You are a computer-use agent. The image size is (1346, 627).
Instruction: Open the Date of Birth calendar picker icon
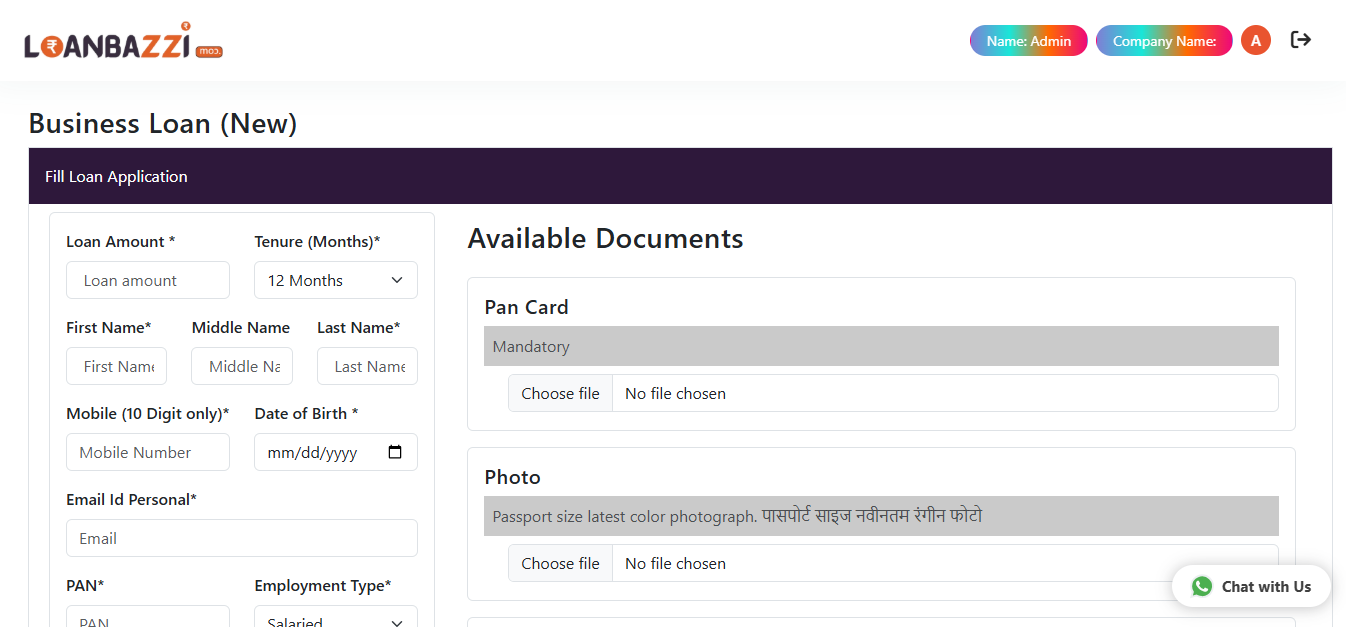point(395,452)
